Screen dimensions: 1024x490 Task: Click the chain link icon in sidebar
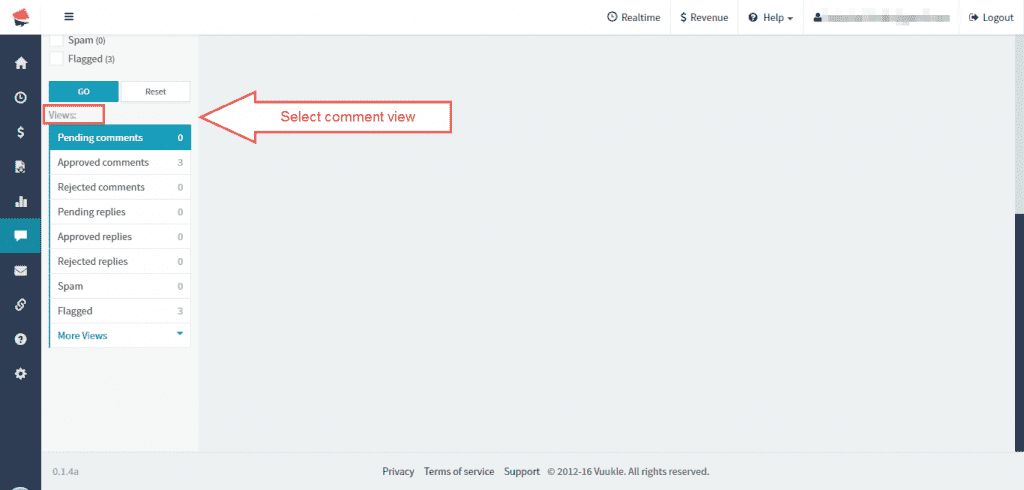click(20, 305)
